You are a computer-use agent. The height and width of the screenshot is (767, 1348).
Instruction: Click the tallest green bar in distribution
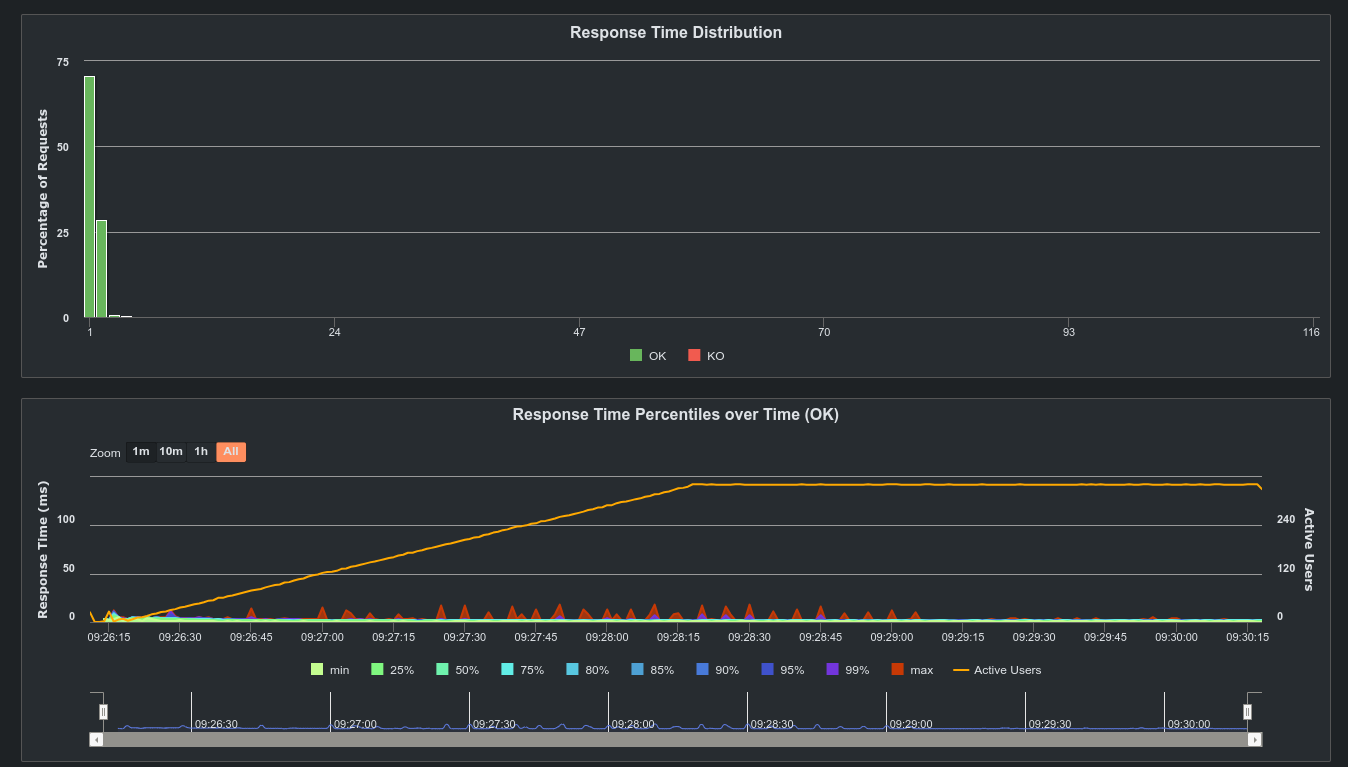89,197
